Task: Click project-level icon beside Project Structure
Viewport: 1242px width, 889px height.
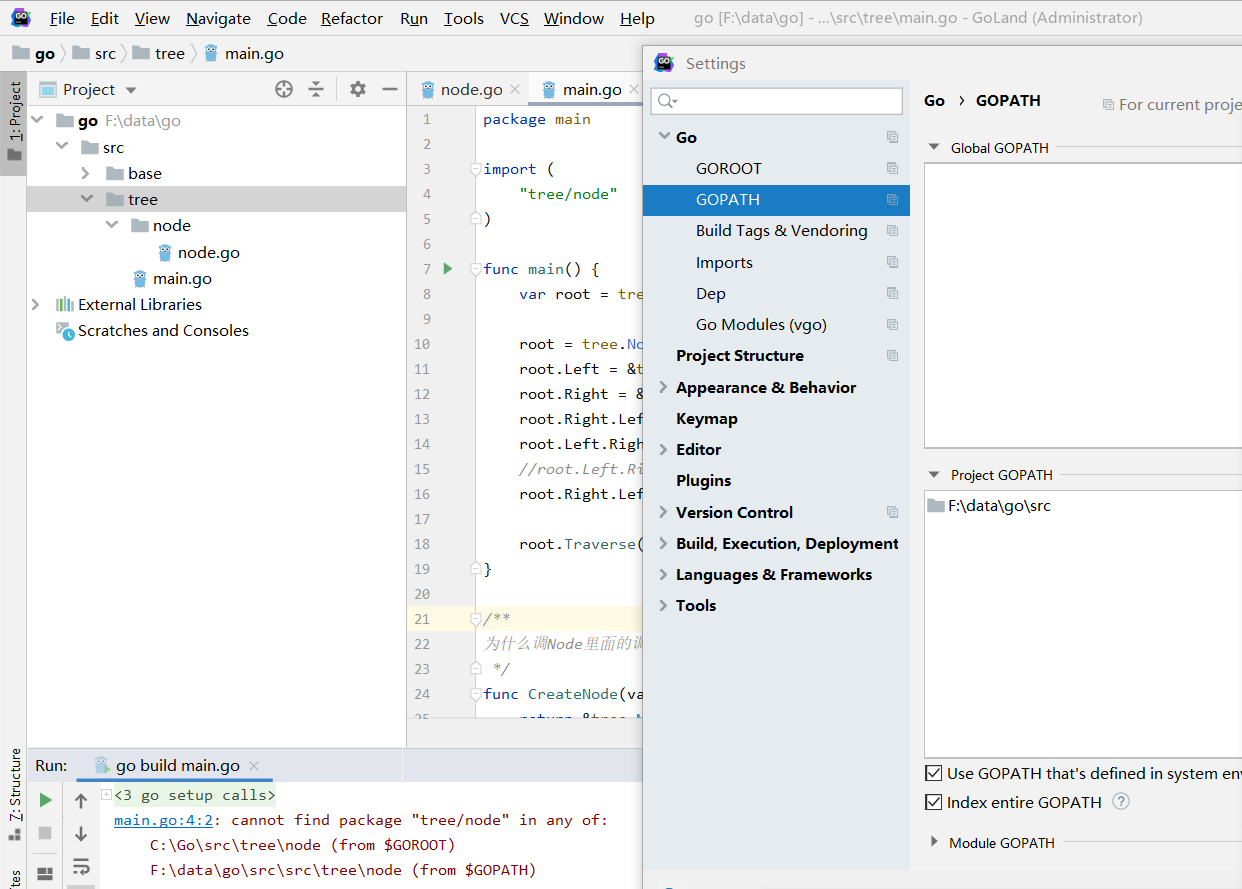Action: coord(892,355)
